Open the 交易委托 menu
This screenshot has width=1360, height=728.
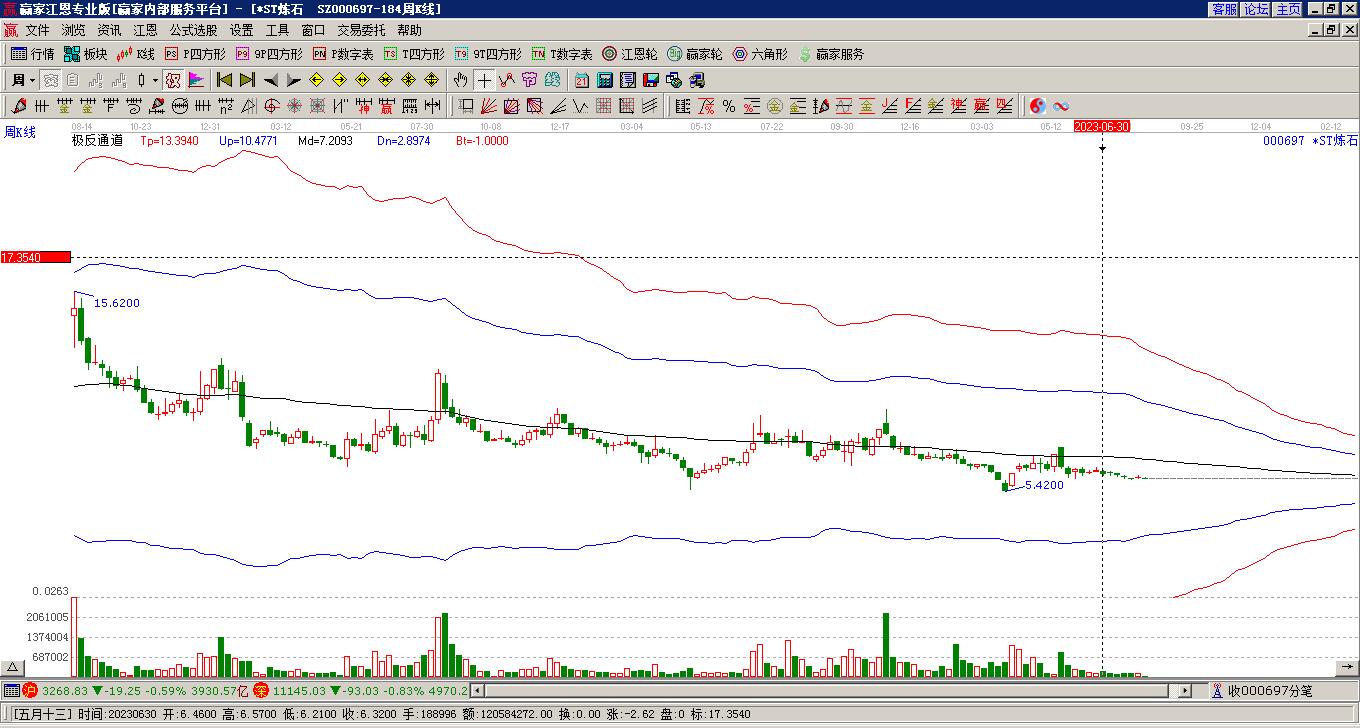tap(361, 31)
